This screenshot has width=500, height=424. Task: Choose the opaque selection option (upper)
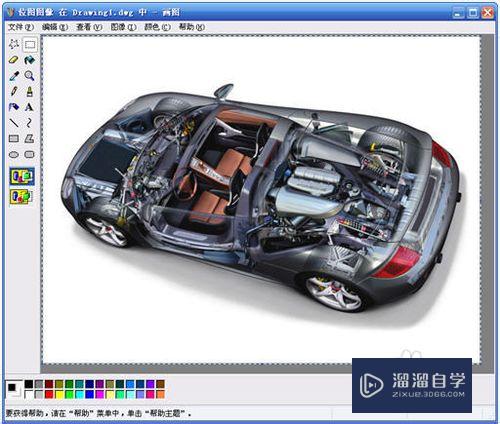click(22, 176)
